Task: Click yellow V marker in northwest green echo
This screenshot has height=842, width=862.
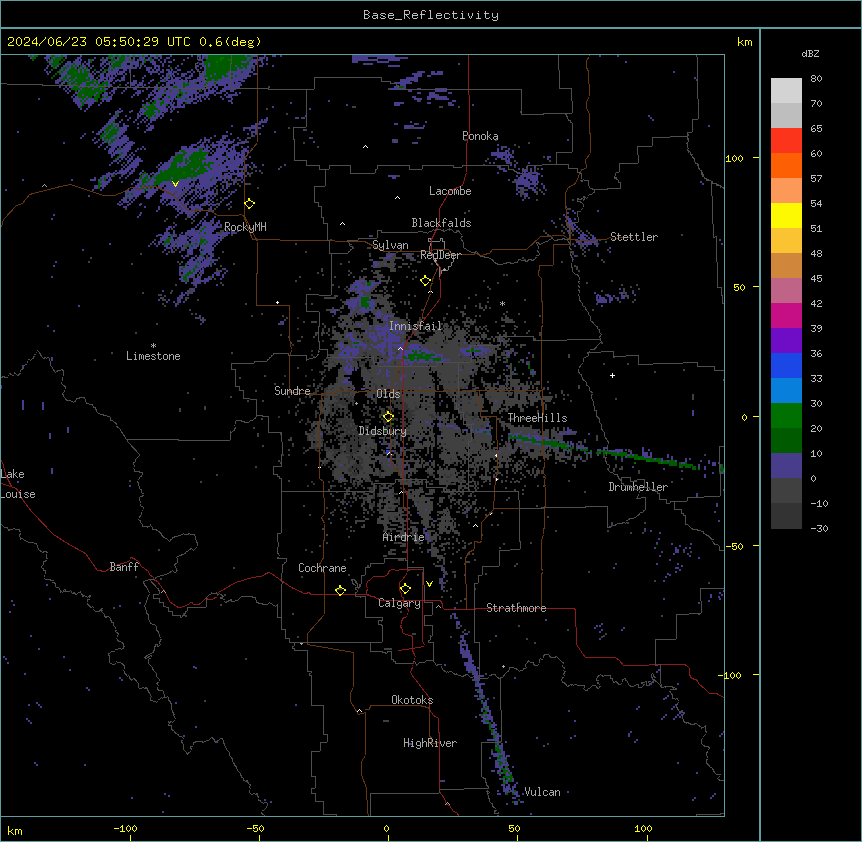Action: click(x=175, y=184)
